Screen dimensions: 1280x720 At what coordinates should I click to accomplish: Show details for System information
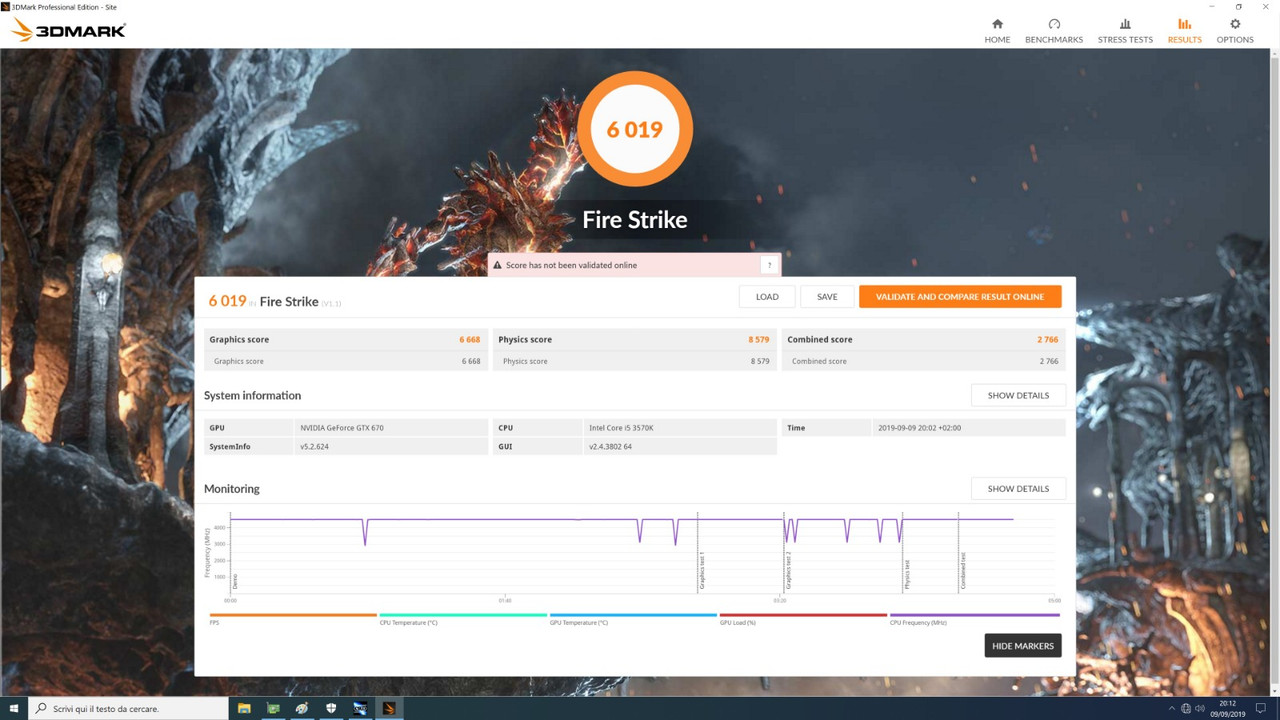(1018, 395)
